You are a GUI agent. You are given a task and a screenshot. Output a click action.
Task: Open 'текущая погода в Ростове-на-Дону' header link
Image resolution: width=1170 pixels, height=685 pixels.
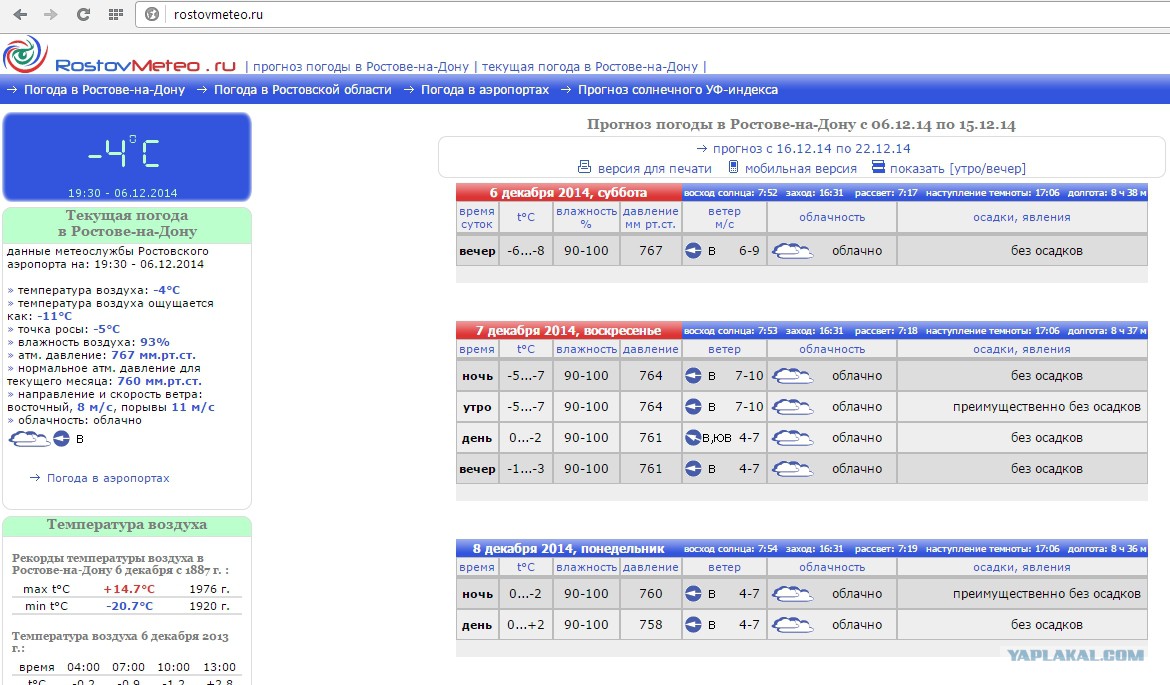pyautogui.click(x=589, y=66)
